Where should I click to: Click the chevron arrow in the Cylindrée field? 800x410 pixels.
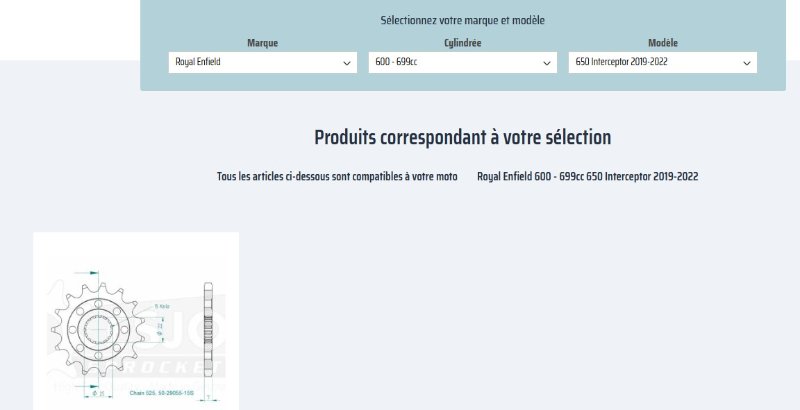pyautogui.click(x=547, y=63)
